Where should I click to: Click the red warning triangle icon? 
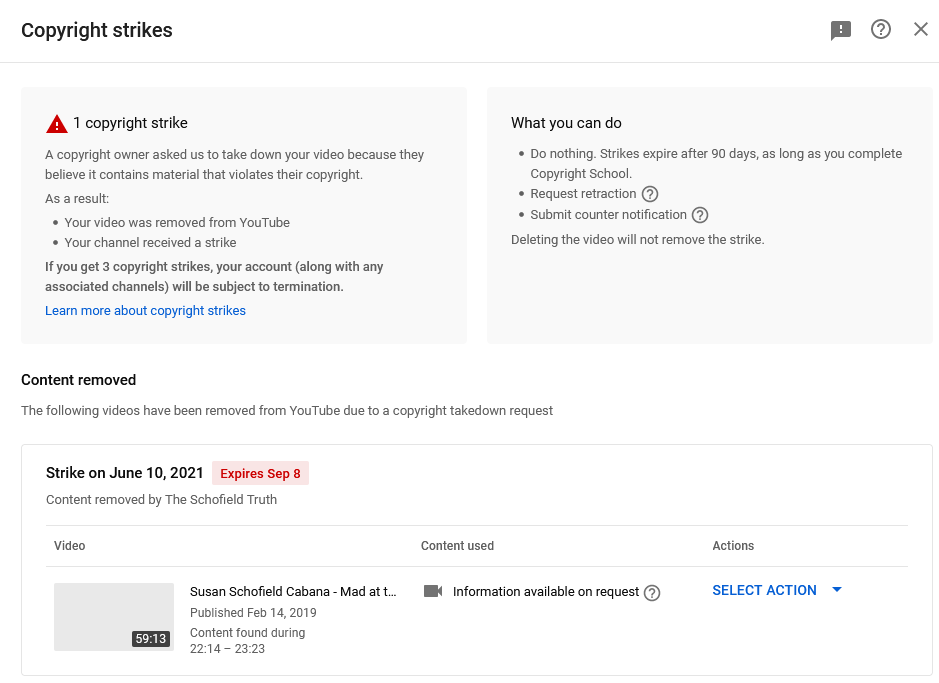click(57, 124)
